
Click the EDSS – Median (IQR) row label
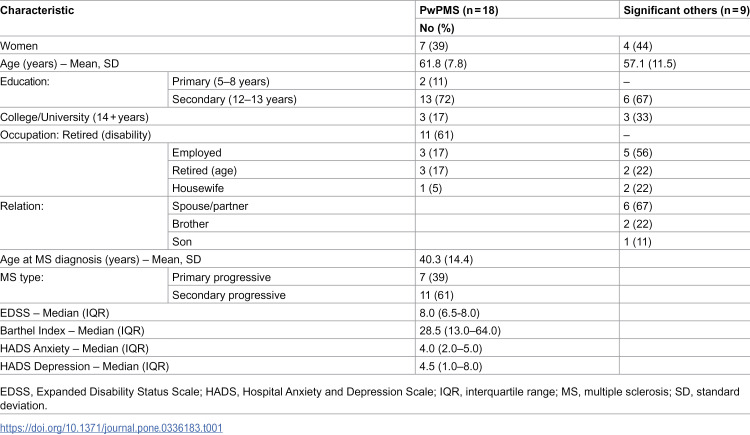click(x=55, y=313)
